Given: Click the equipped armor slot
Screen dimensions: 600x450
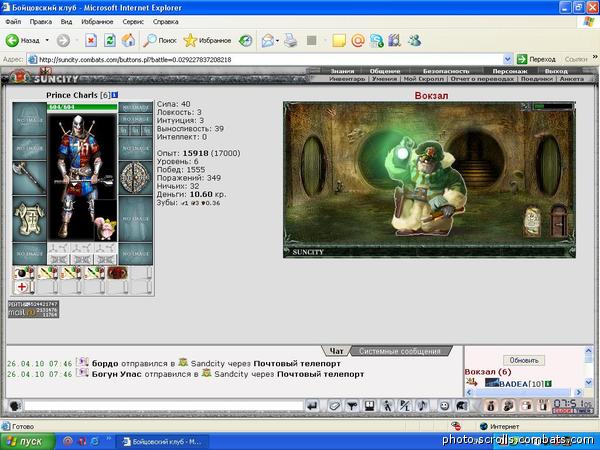Looking at the screenshot, I should coord(29,218).
